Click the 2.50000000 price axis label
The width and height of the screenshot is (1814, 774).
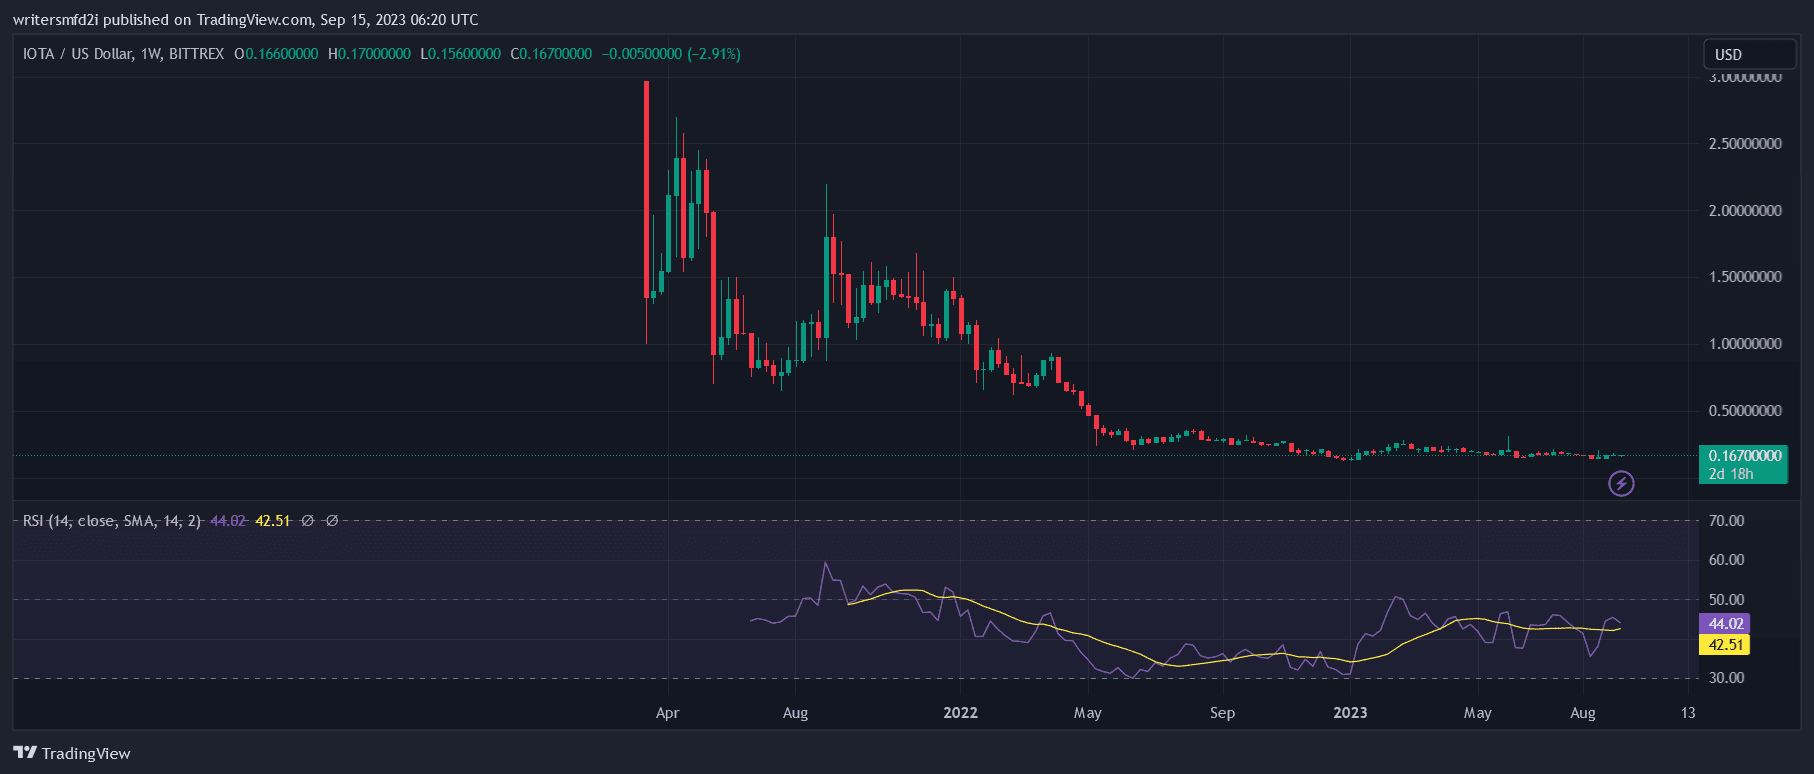pos(1745,144)
